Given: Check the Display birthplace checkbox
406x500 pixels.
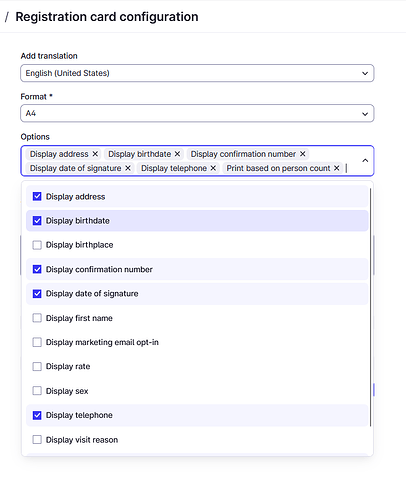Looking at the screenshot, I should 37,245.
